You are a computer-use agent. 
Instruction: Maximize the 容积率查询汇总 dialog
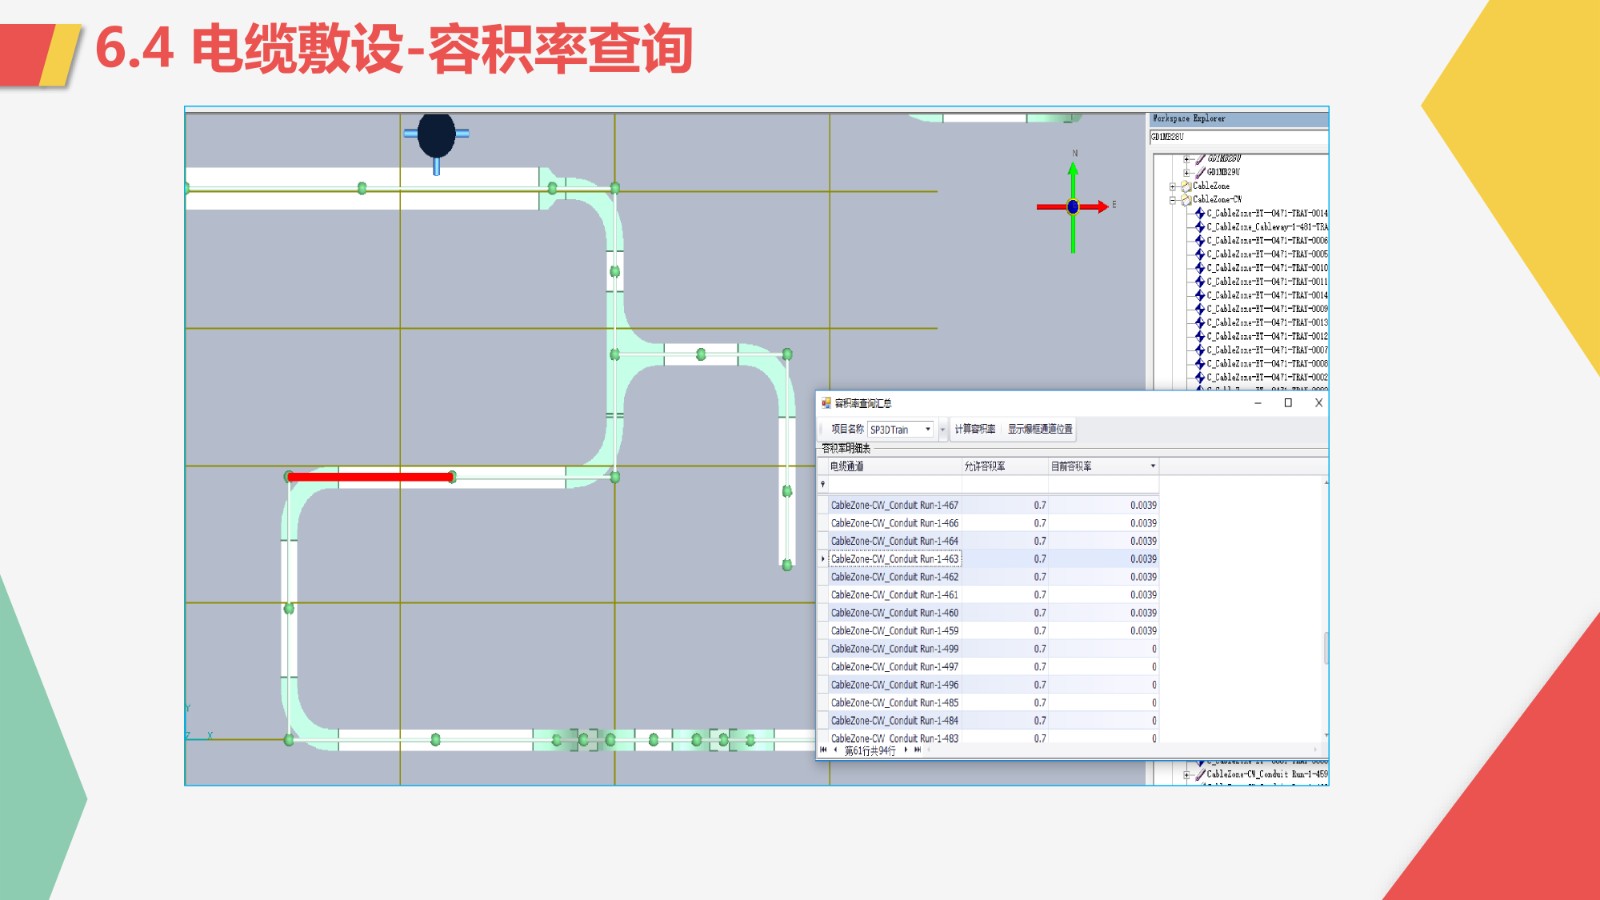coord(1288,403)
